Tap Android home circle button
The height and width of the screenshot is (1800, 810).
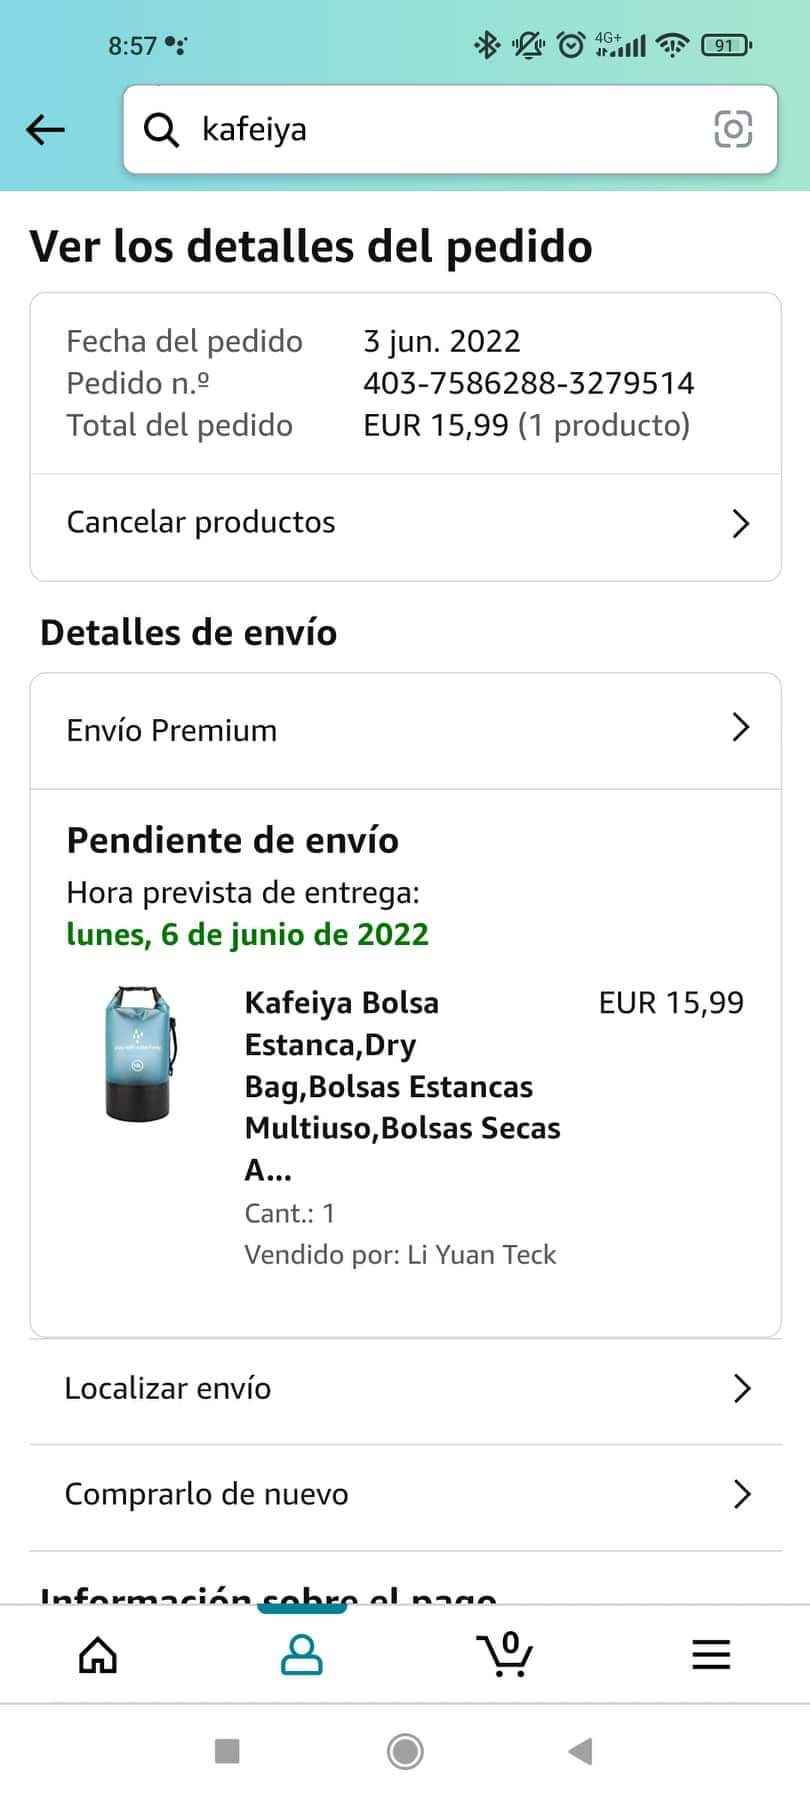coord(405,1751)
